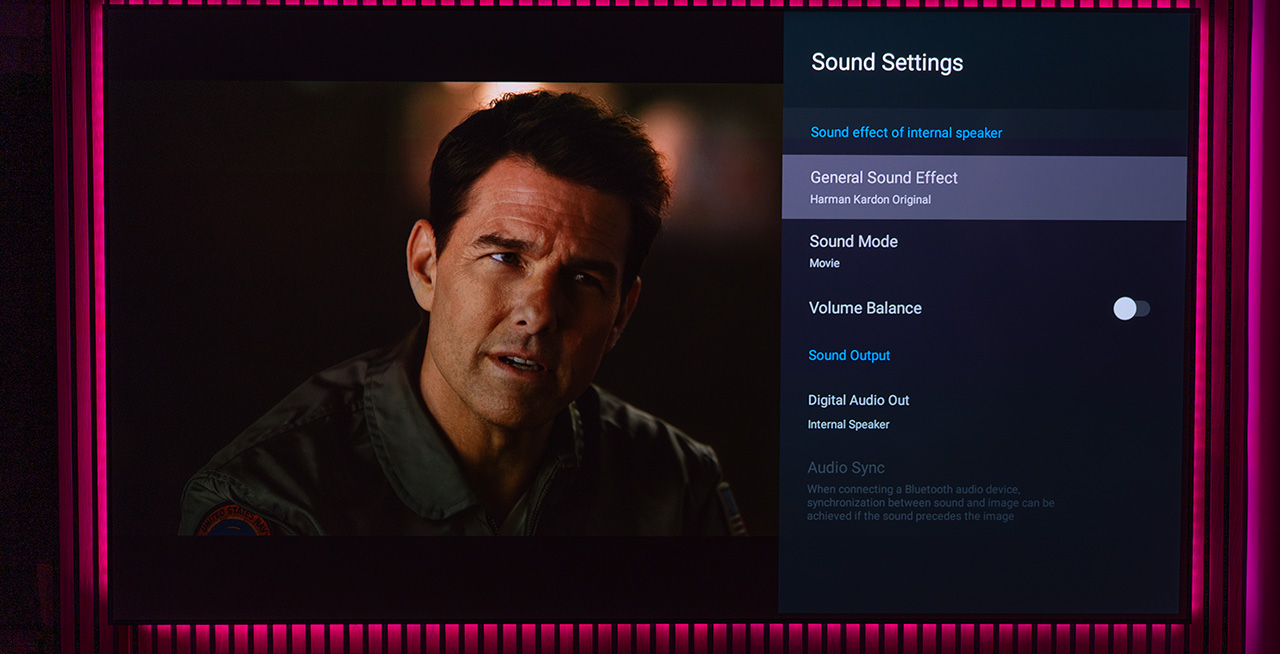This screenshot has width=1280, height=654.
Task: Click the 'Internal Speaker' output value
Action: click(848, 425)
